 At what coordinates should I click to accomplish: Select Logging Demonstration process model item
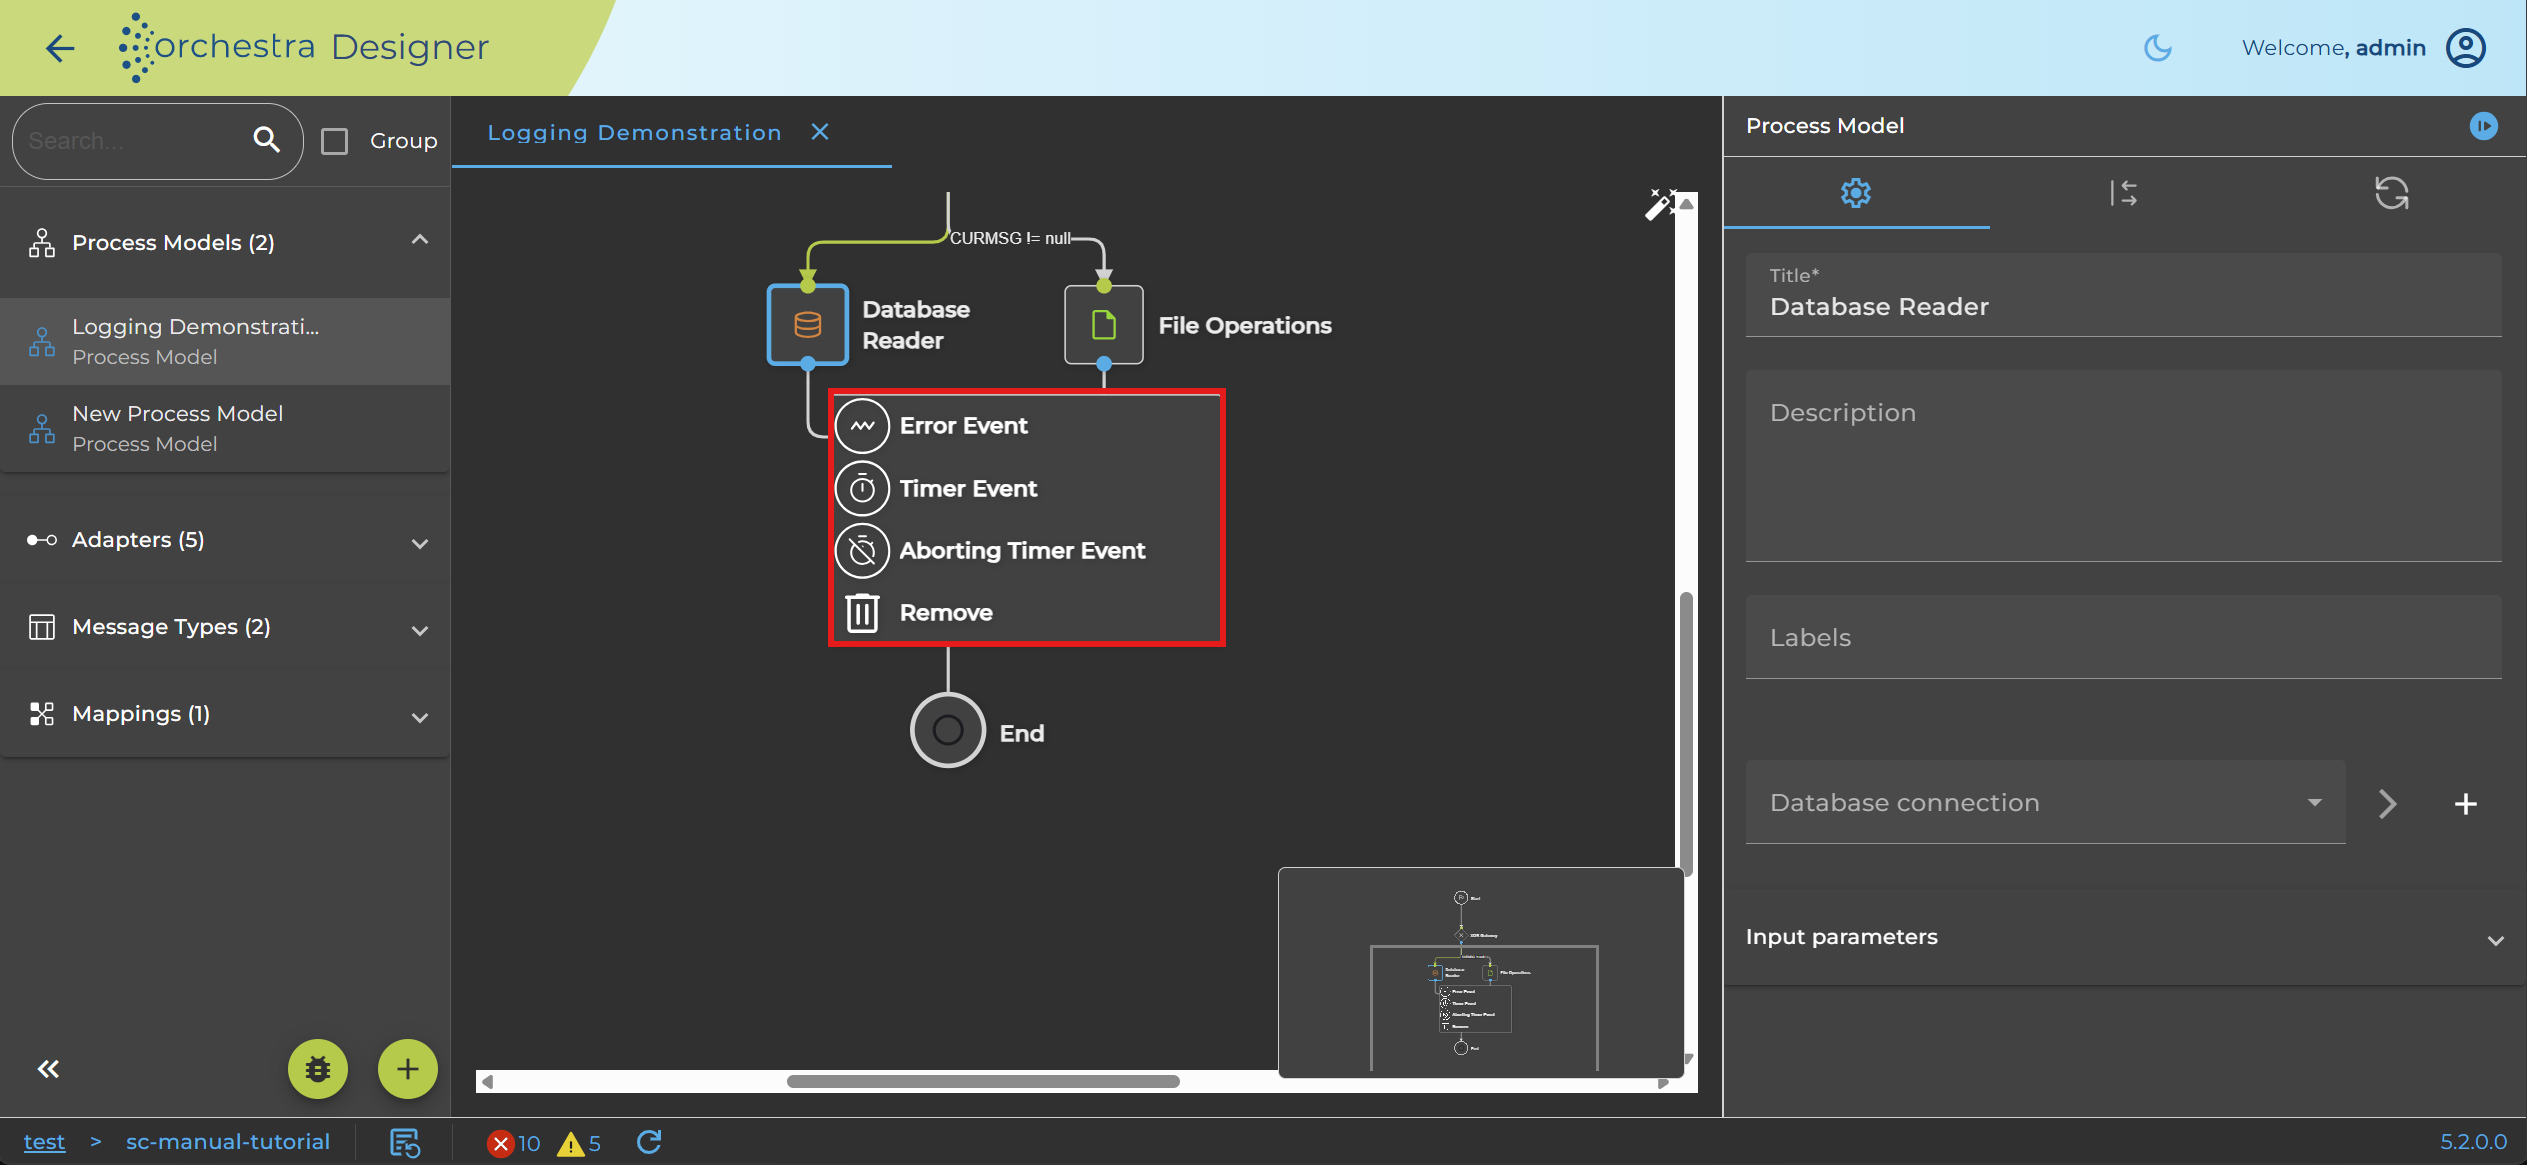(225, 341)
